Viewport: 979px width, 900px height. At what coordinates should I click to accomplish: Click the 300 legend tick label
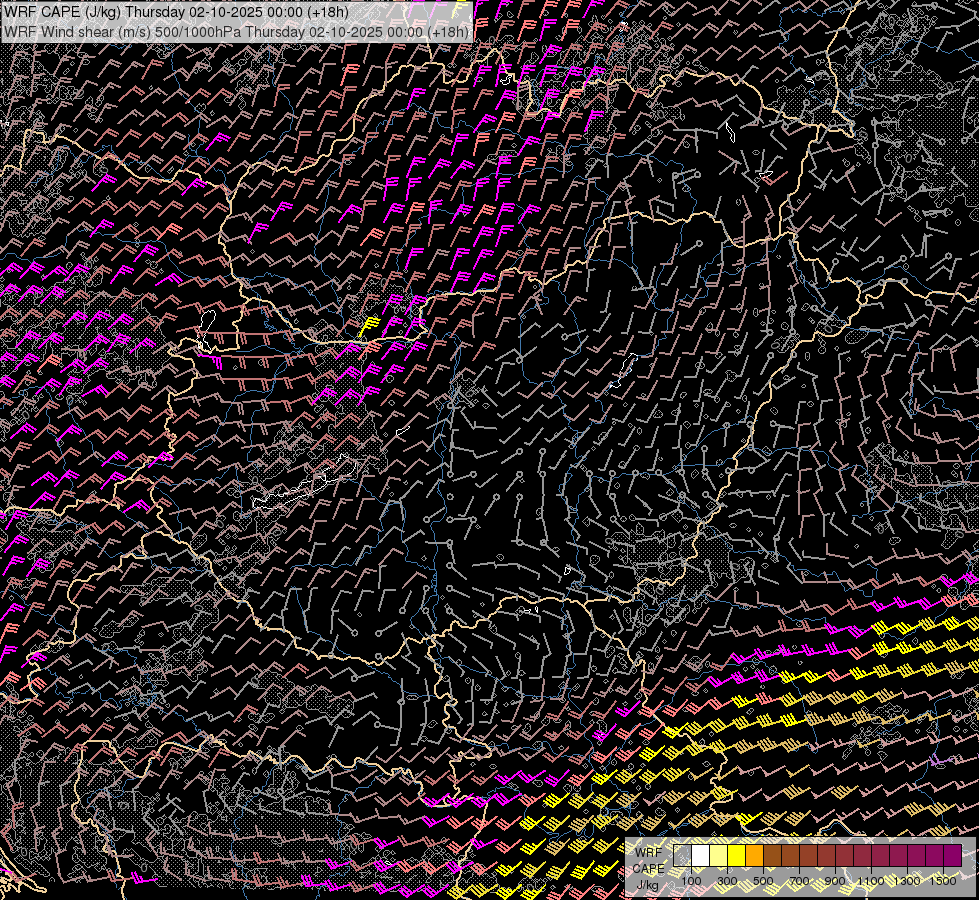[x=727, y=881]
